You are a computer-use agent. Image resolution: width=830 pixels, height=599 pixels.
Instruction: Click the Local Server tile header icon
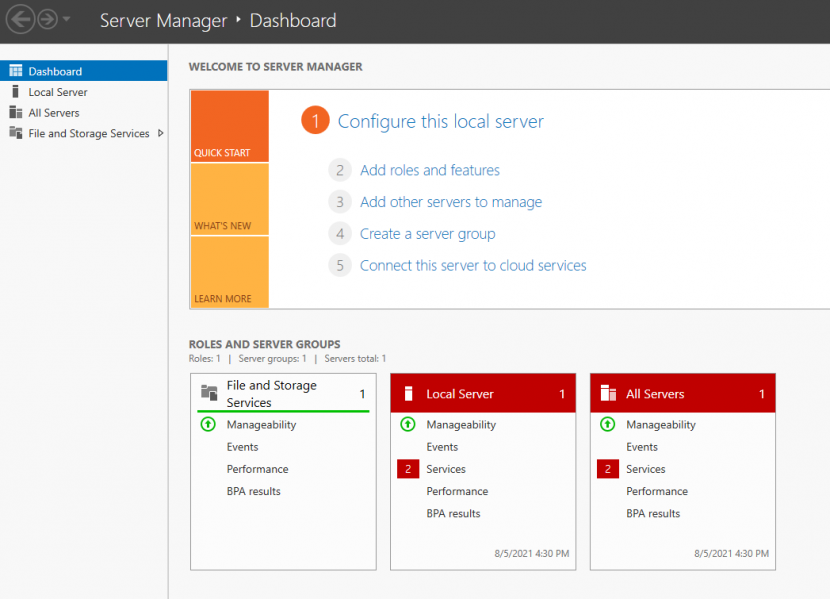pos(407,393)
